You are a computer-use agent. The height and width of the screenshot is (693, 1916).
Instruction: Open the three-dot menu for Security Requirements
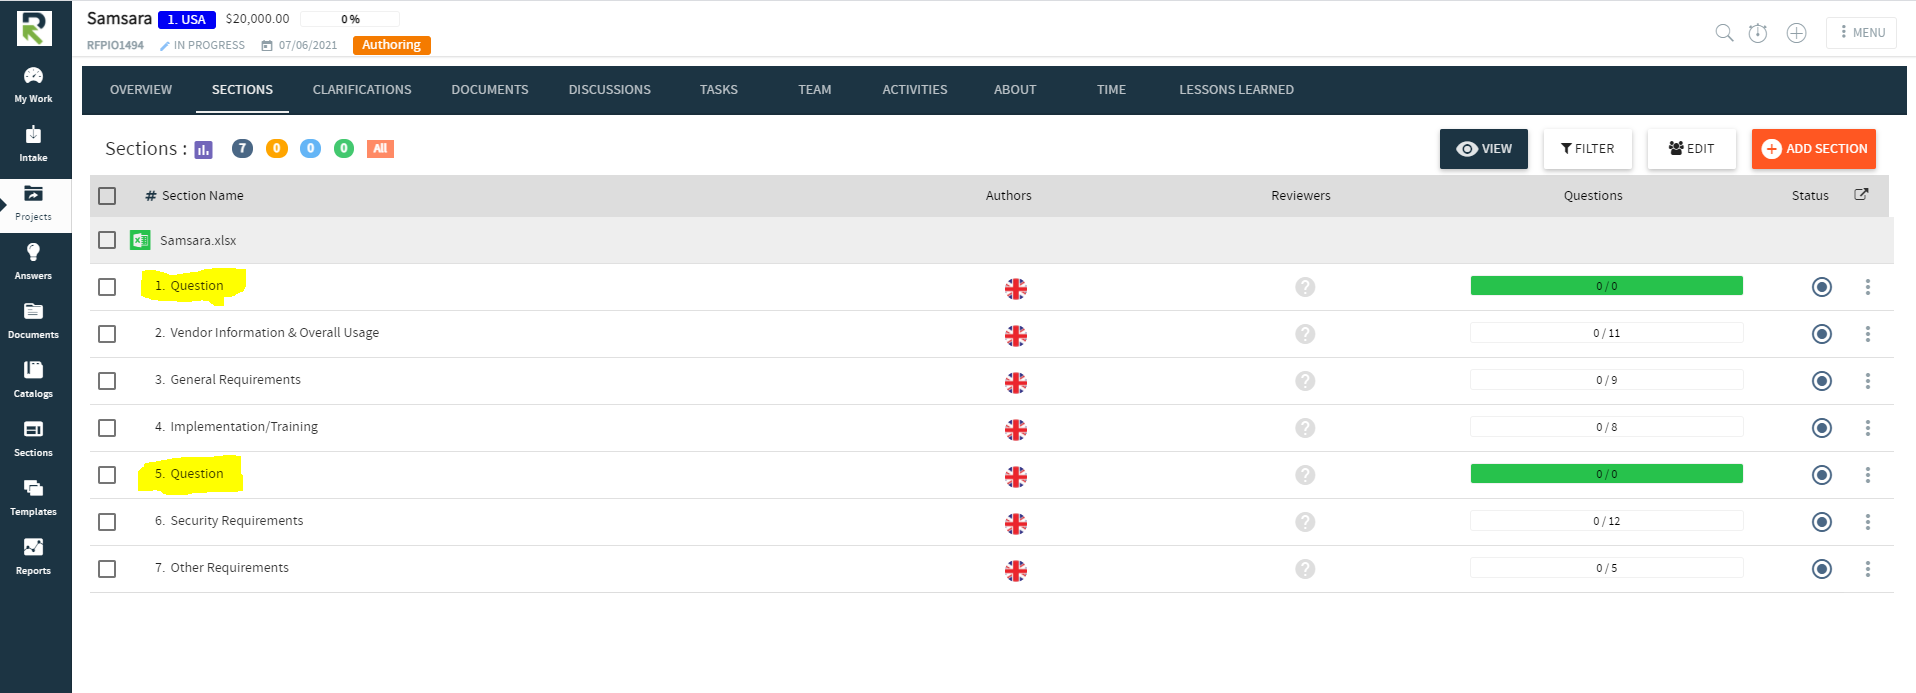tap(1867, 522)
